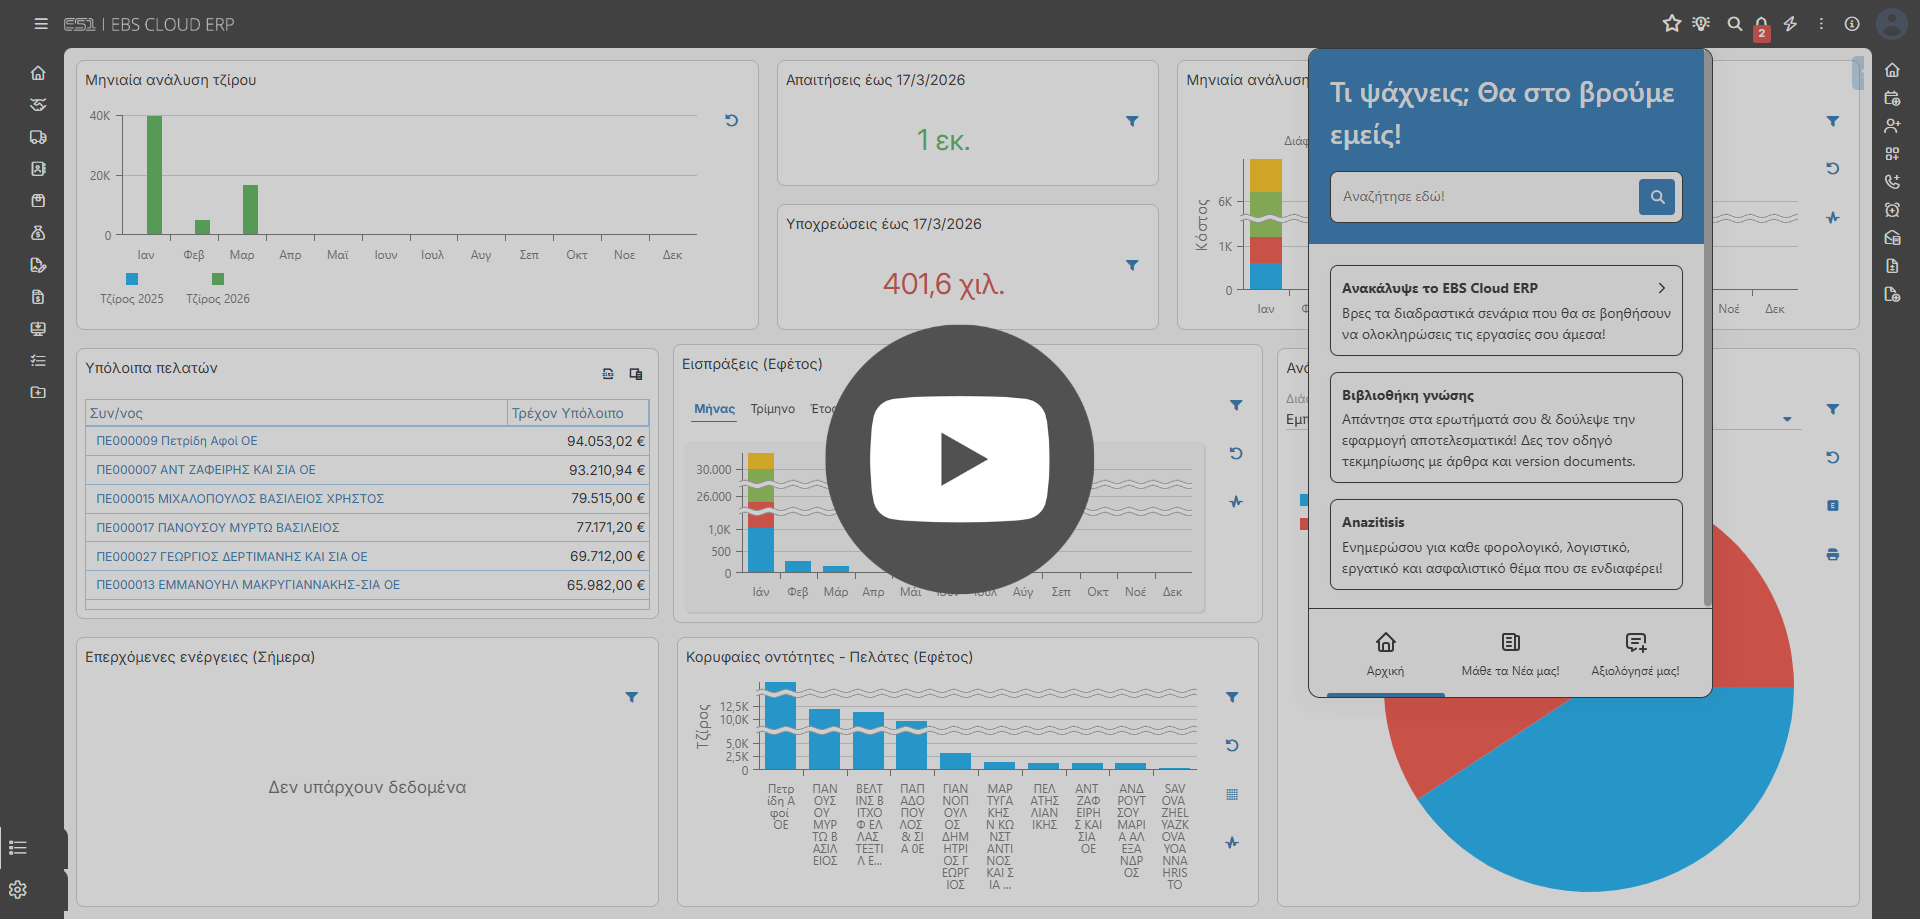Image resolution: width=1920 pixels, height=919 pixels.
Task: Open settings gear at bottom left
Action: 18,890
